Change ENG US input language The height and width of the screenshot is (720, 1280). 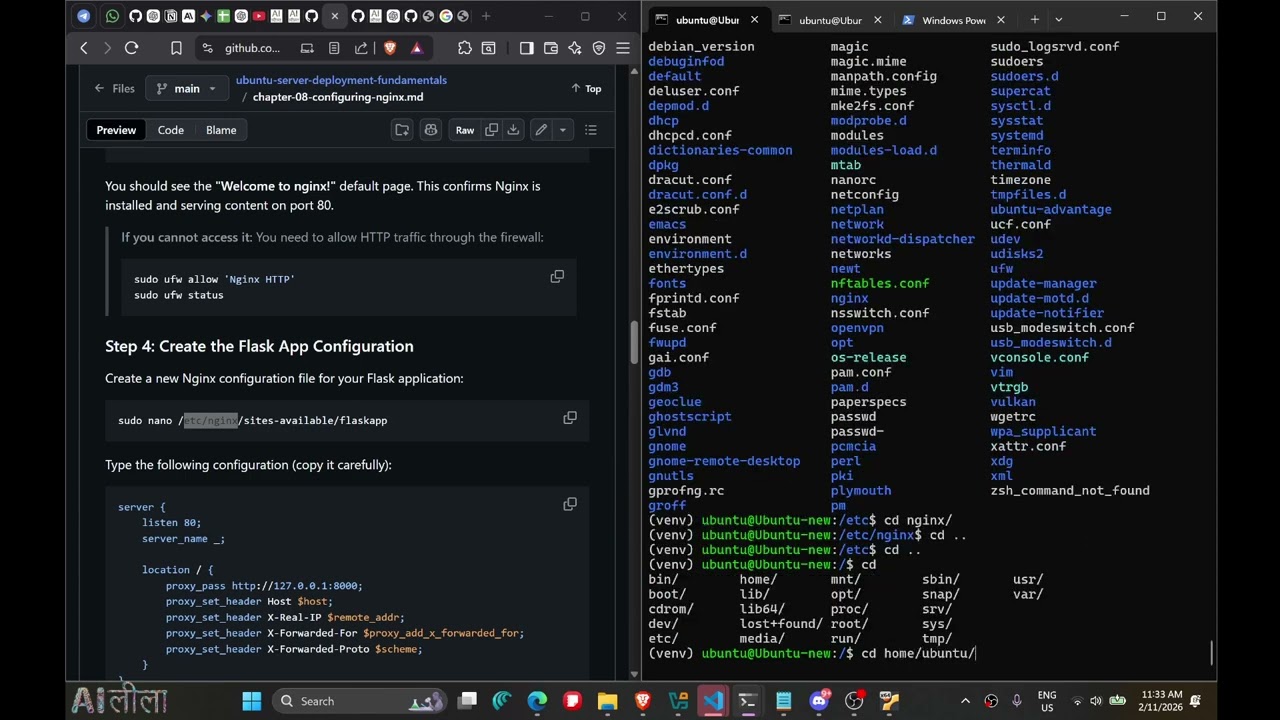pyautogui.click(x=1047, y=701)
